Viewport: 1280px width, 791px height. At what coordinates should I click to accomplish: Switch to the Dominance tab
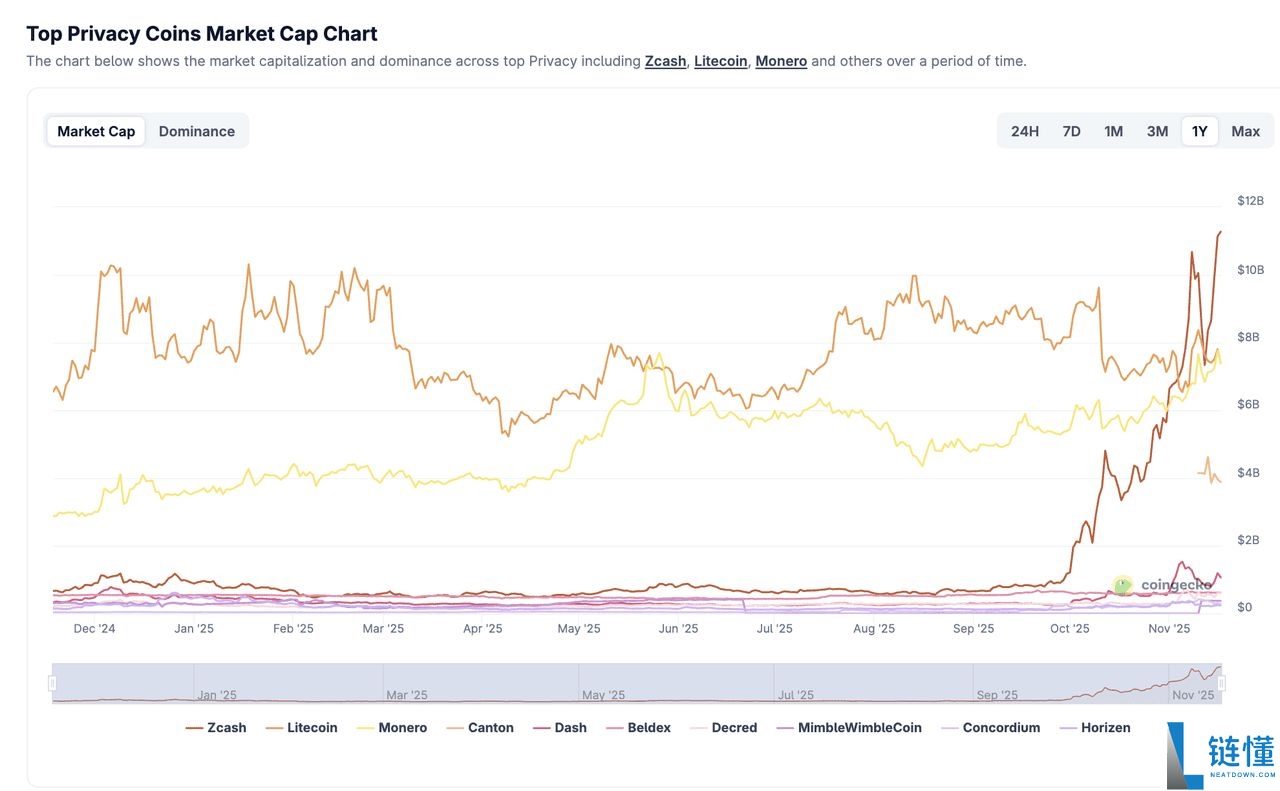pos(197,130)
